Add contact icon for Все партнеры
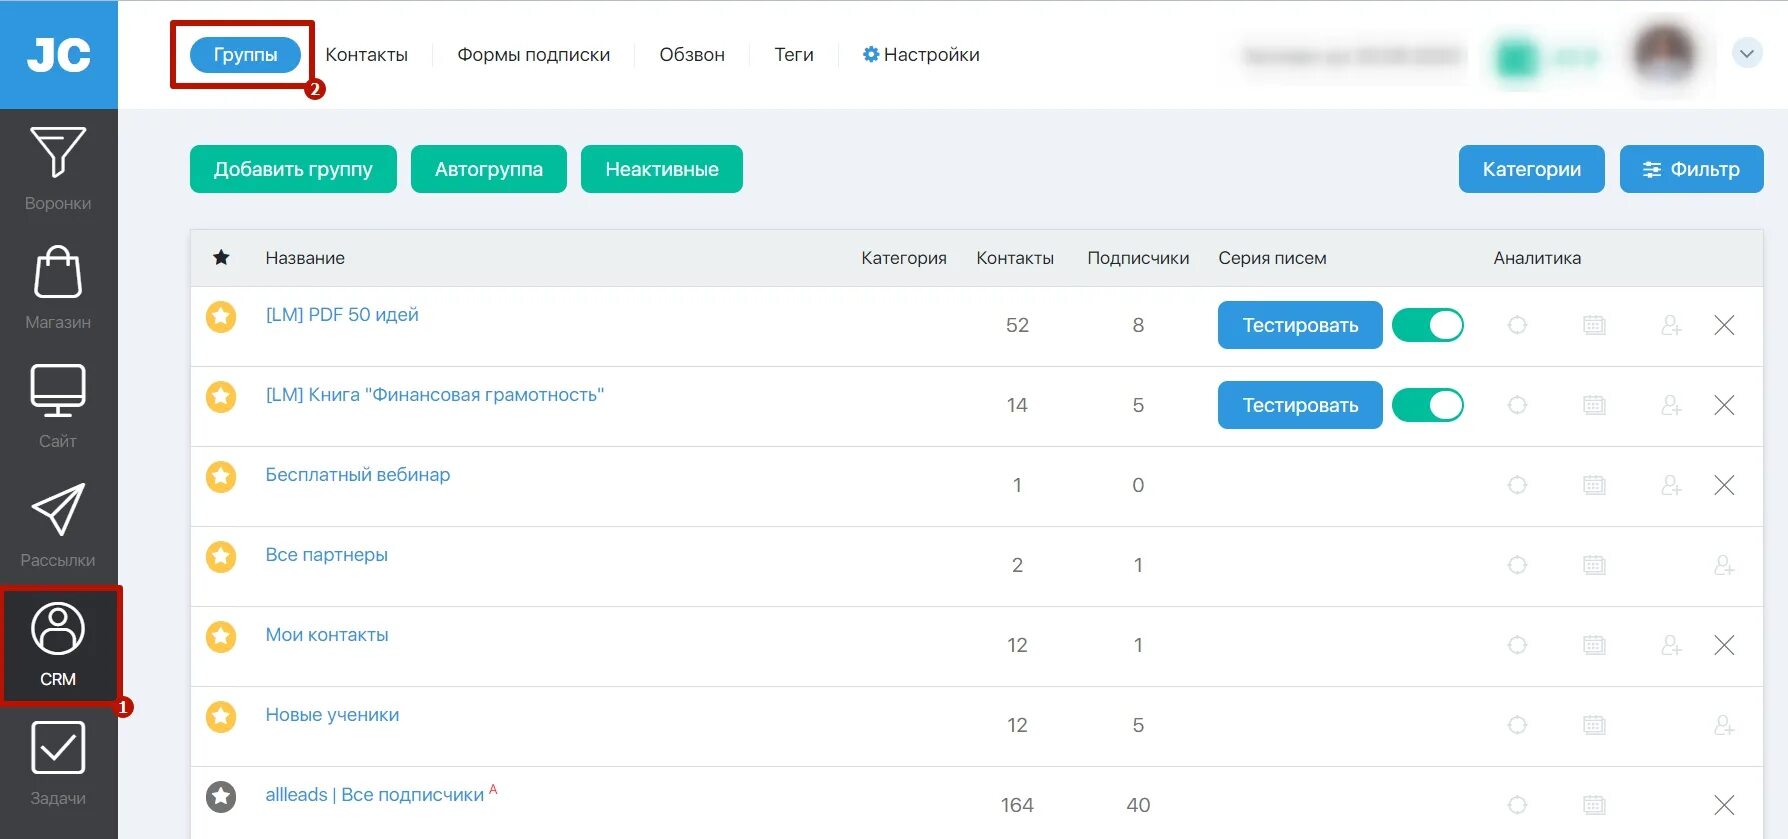The image size is (1788, 839). [1724, 565]
